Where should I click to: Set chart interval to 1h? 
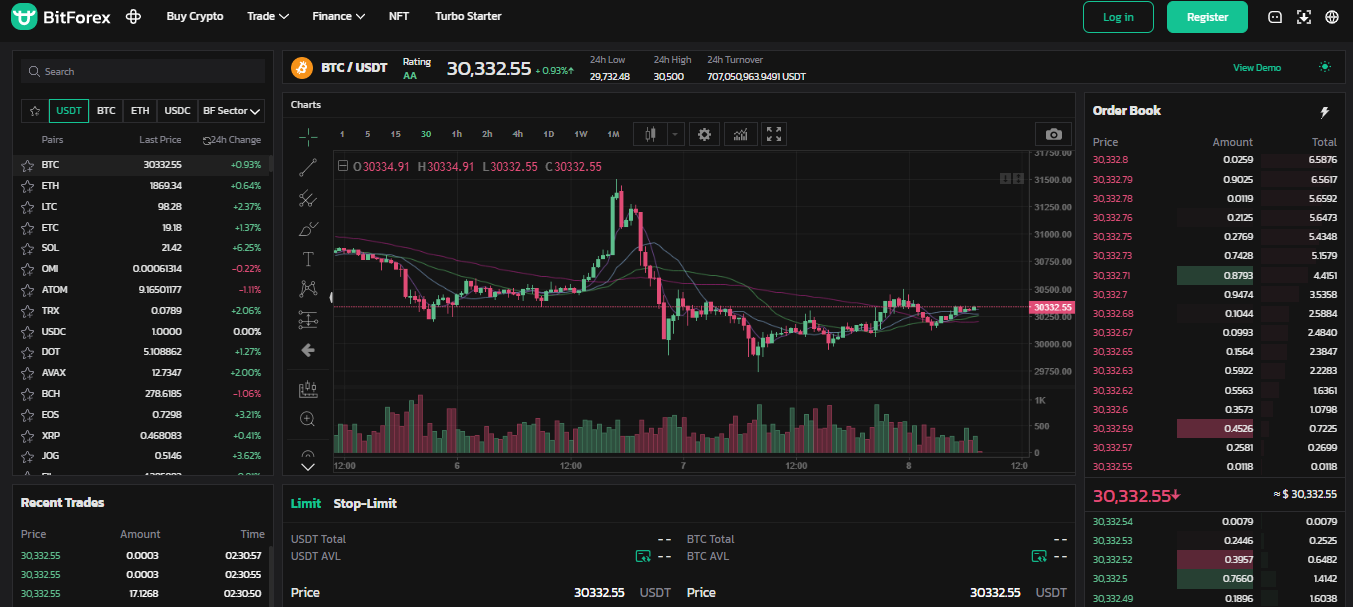tap(457, 134)
